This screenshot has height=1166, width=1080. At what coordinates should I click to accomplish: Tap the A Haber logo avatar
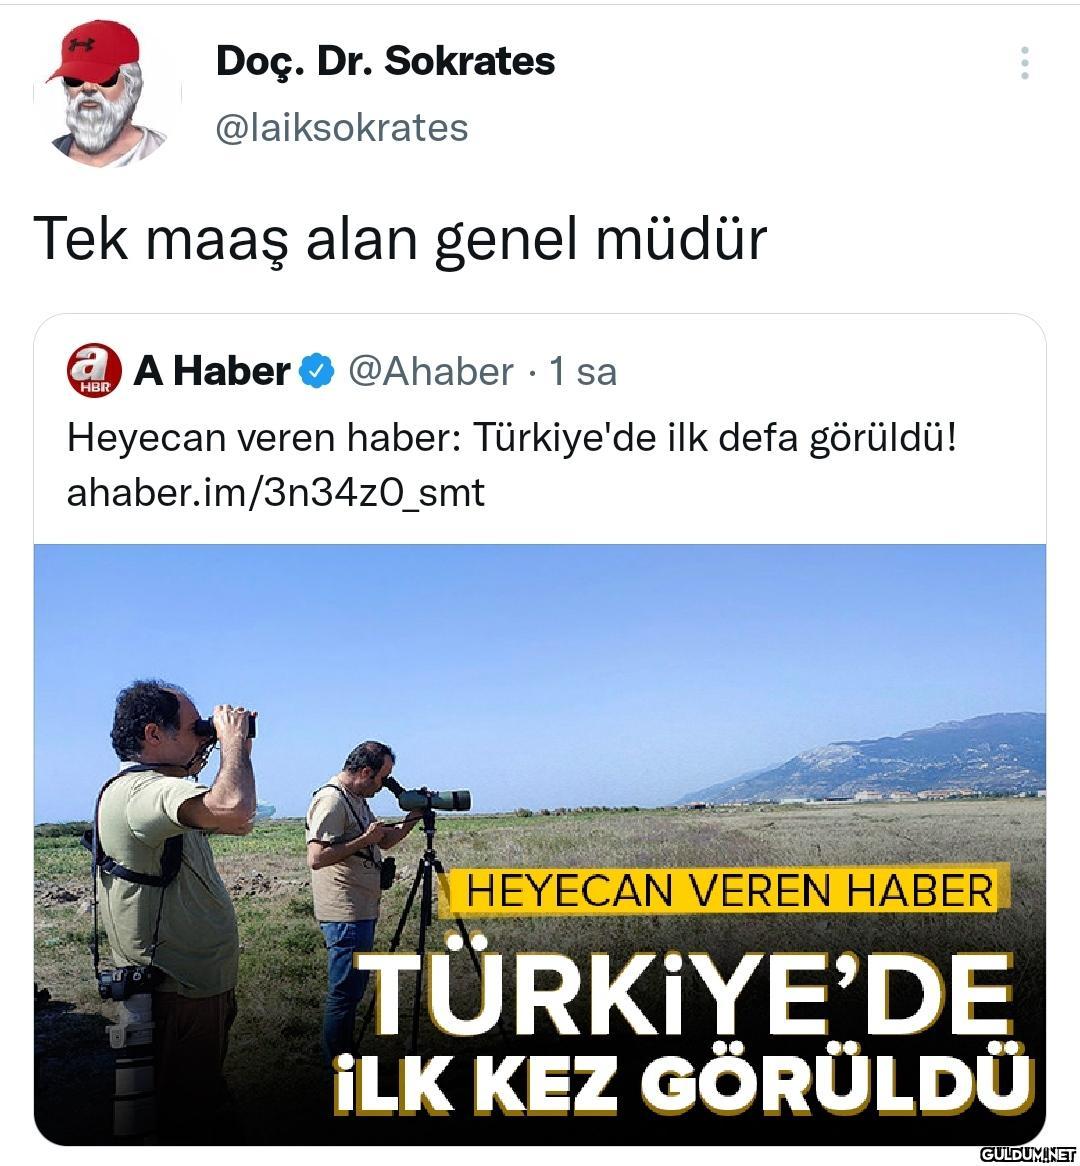point(94,370)
